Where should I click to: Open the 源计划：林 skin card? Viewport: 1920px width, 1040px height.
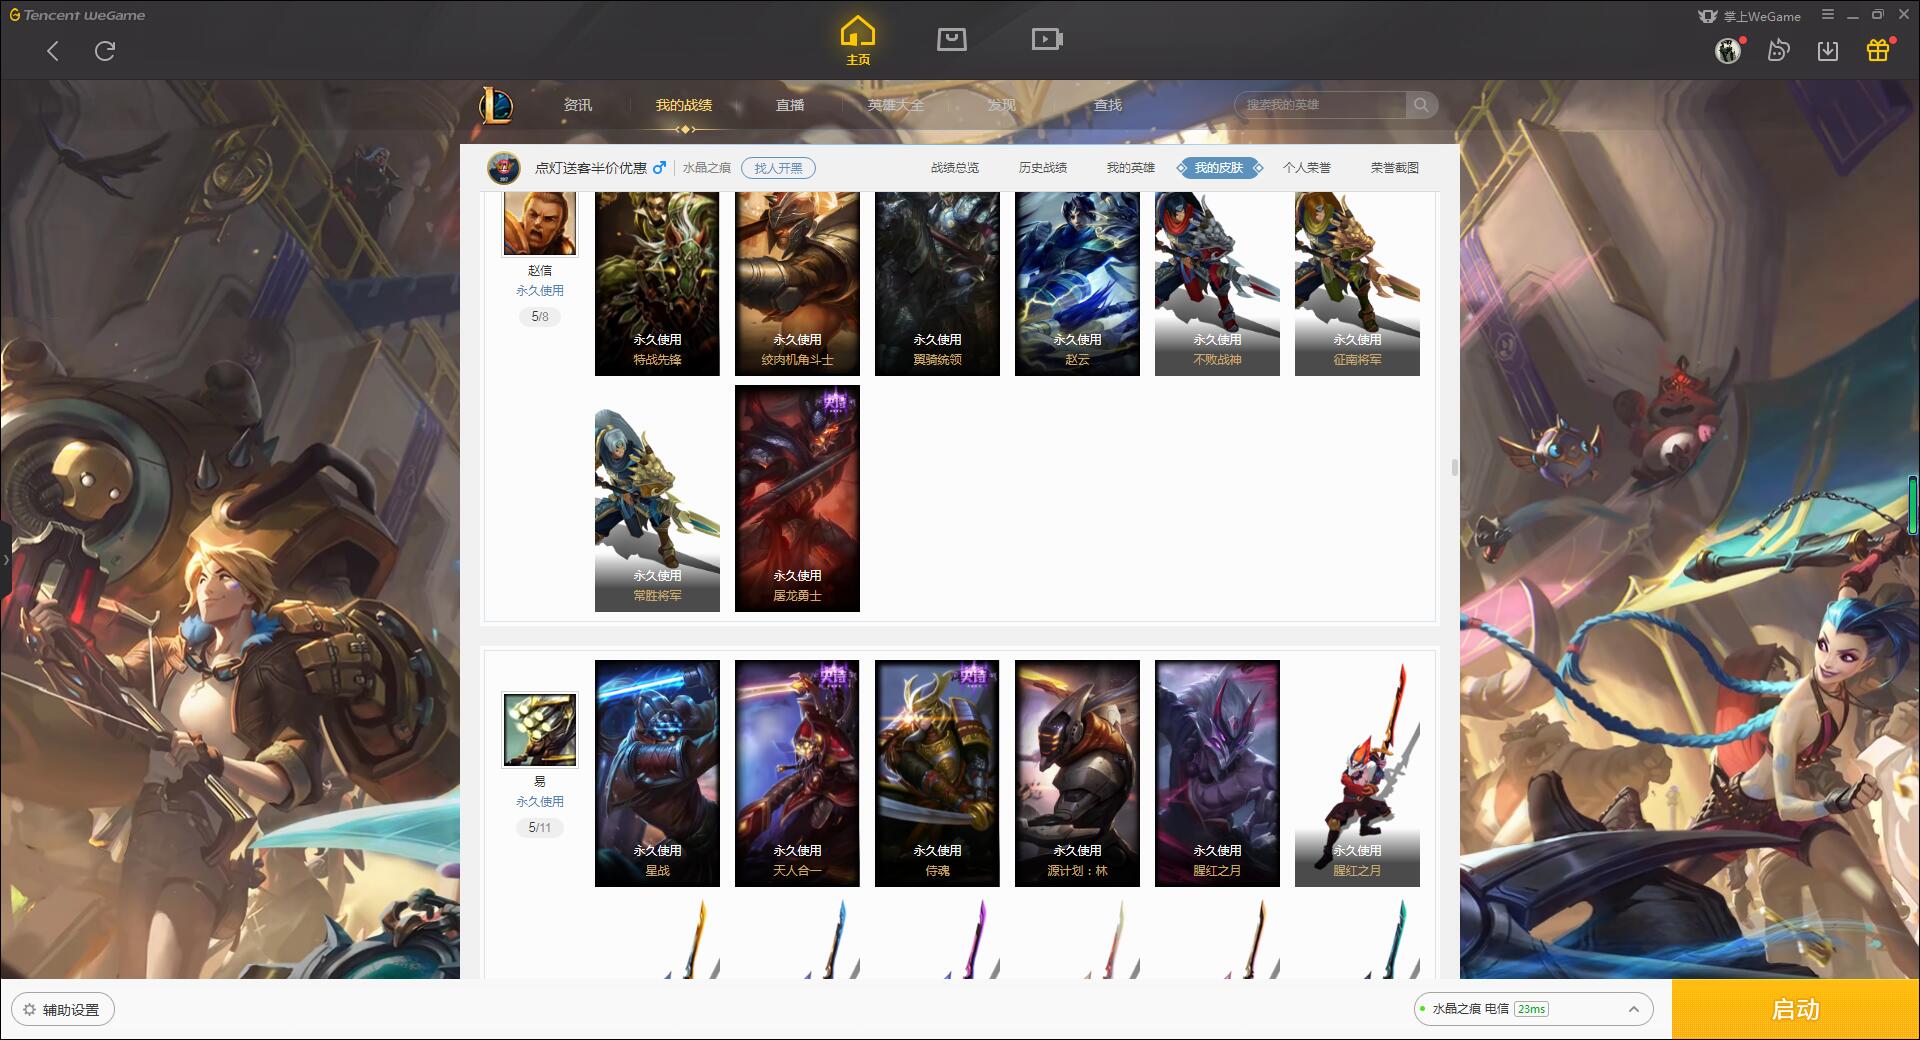[x=1077, y=773]
